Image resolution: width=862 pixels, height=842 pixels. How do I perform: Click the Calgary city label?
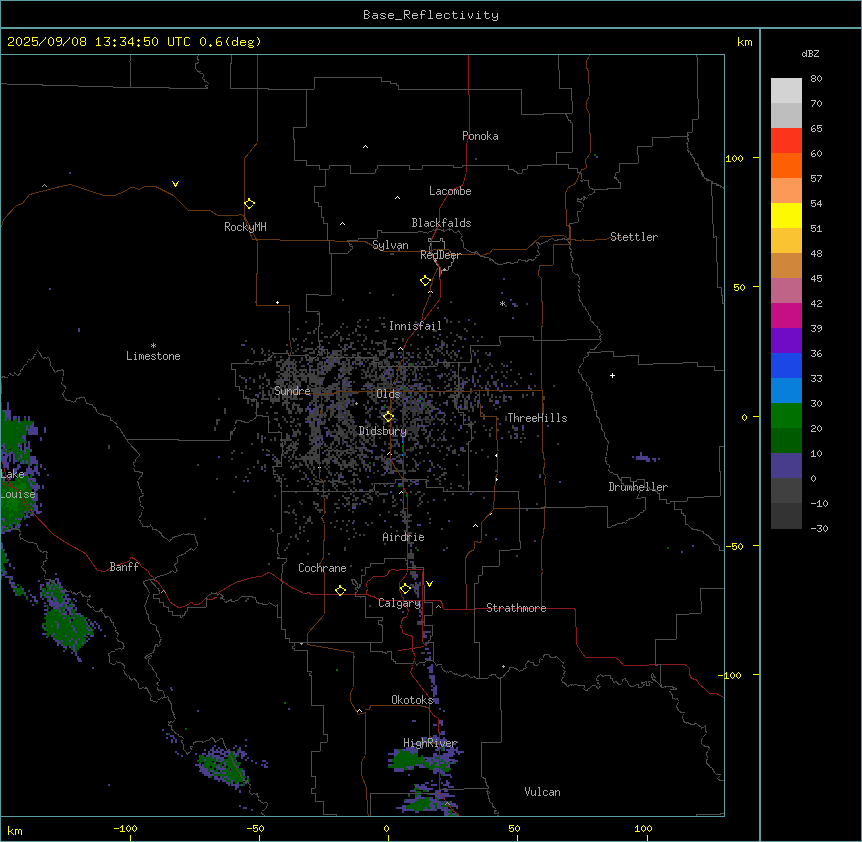pyautogui.click(x=400, y=603)
